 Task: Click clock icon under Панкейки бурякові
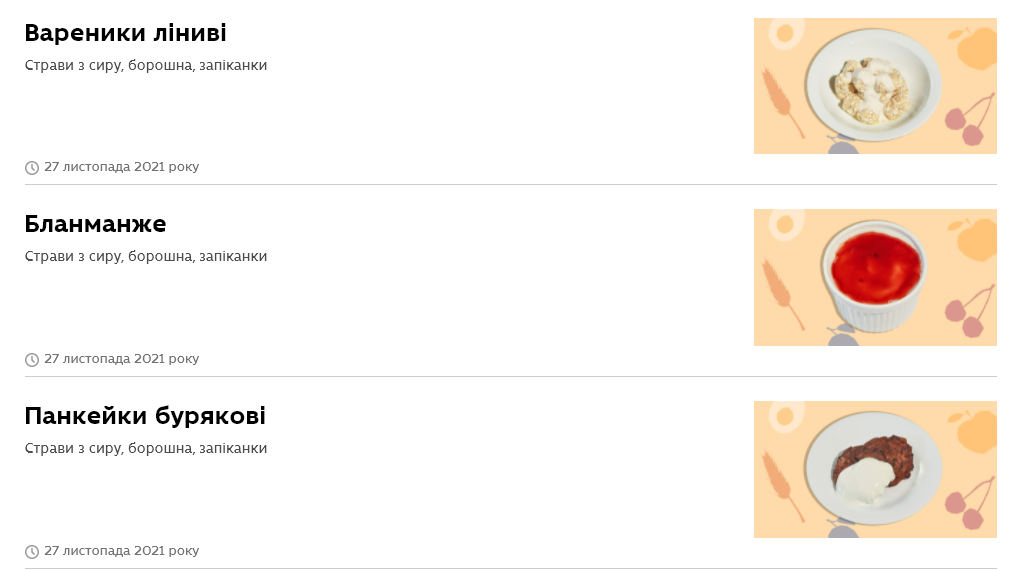32,552
